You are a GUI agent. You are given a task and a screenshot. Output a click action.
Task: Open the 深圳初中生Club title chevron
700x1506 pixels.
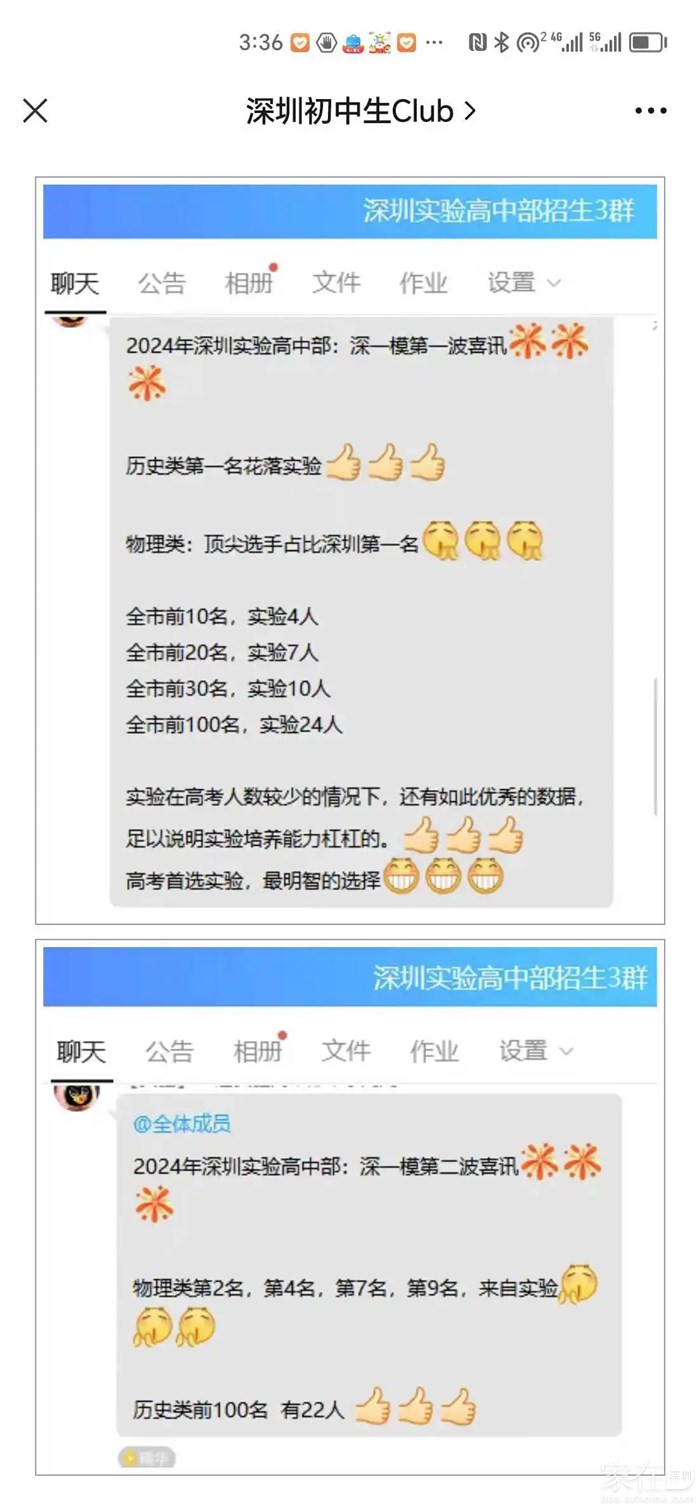469,111
